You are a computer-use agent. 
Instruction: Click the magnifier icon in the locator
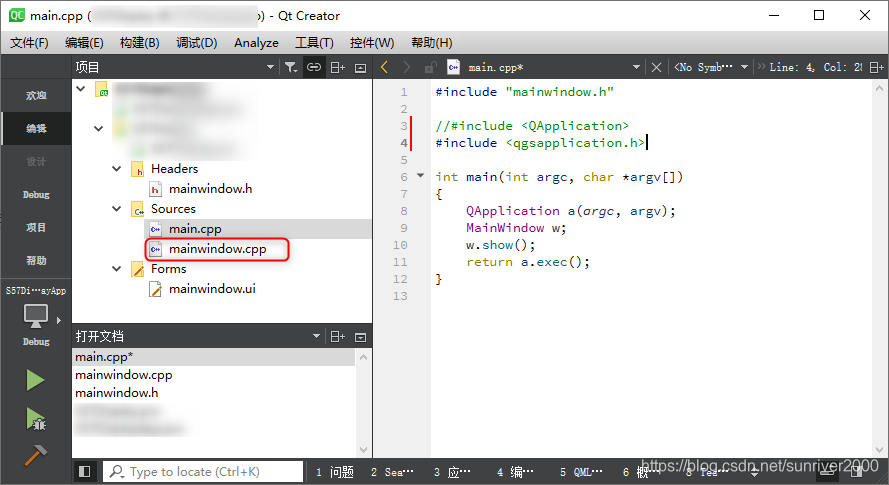point(117,471)
